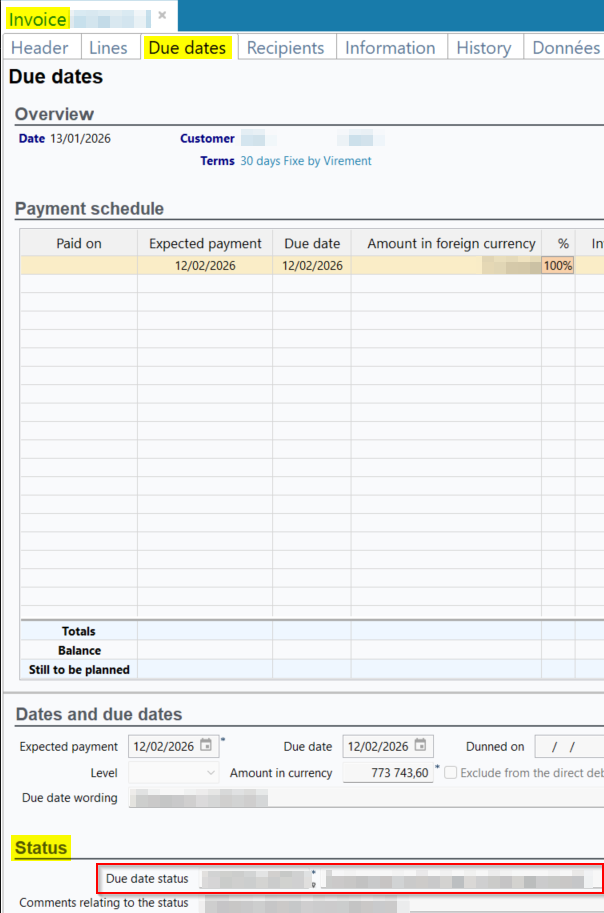The image size is (604, 913).
Task: Toggle Exclude from the direct debit checkbox
Action: coord(451,773)
